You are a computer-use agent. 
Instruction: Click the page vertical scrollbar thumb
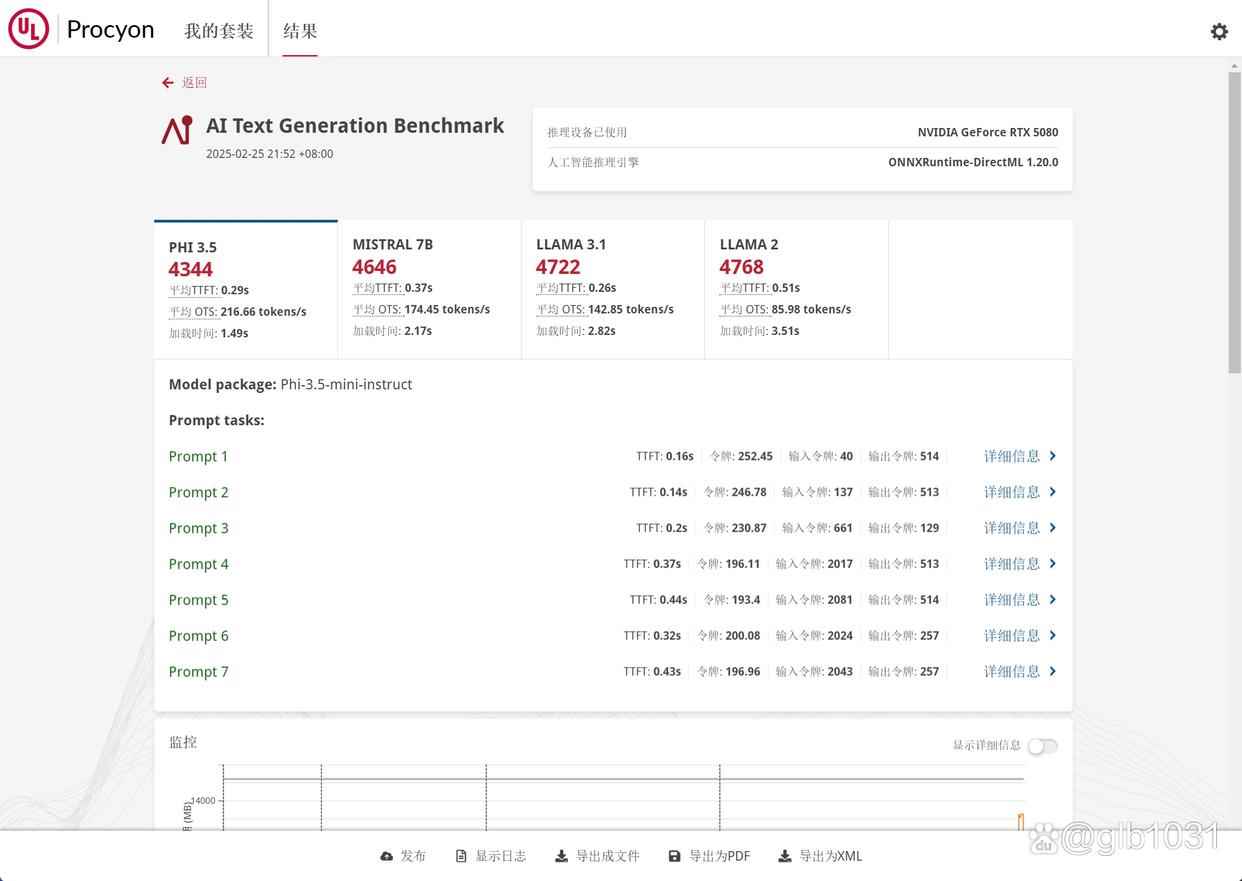point(1234,220)
